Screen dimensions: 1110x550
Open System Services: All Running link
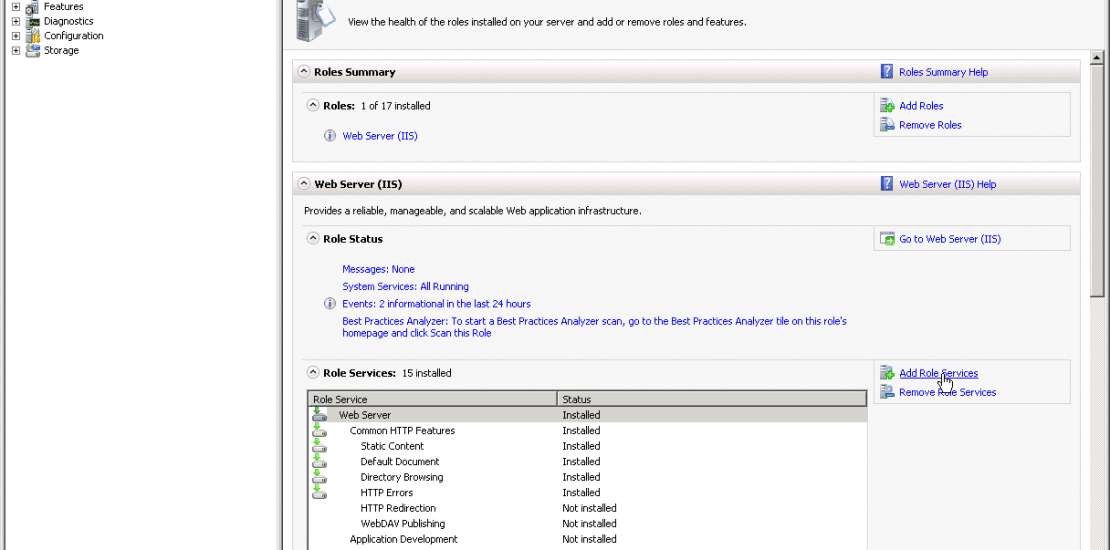coord(406,287)
